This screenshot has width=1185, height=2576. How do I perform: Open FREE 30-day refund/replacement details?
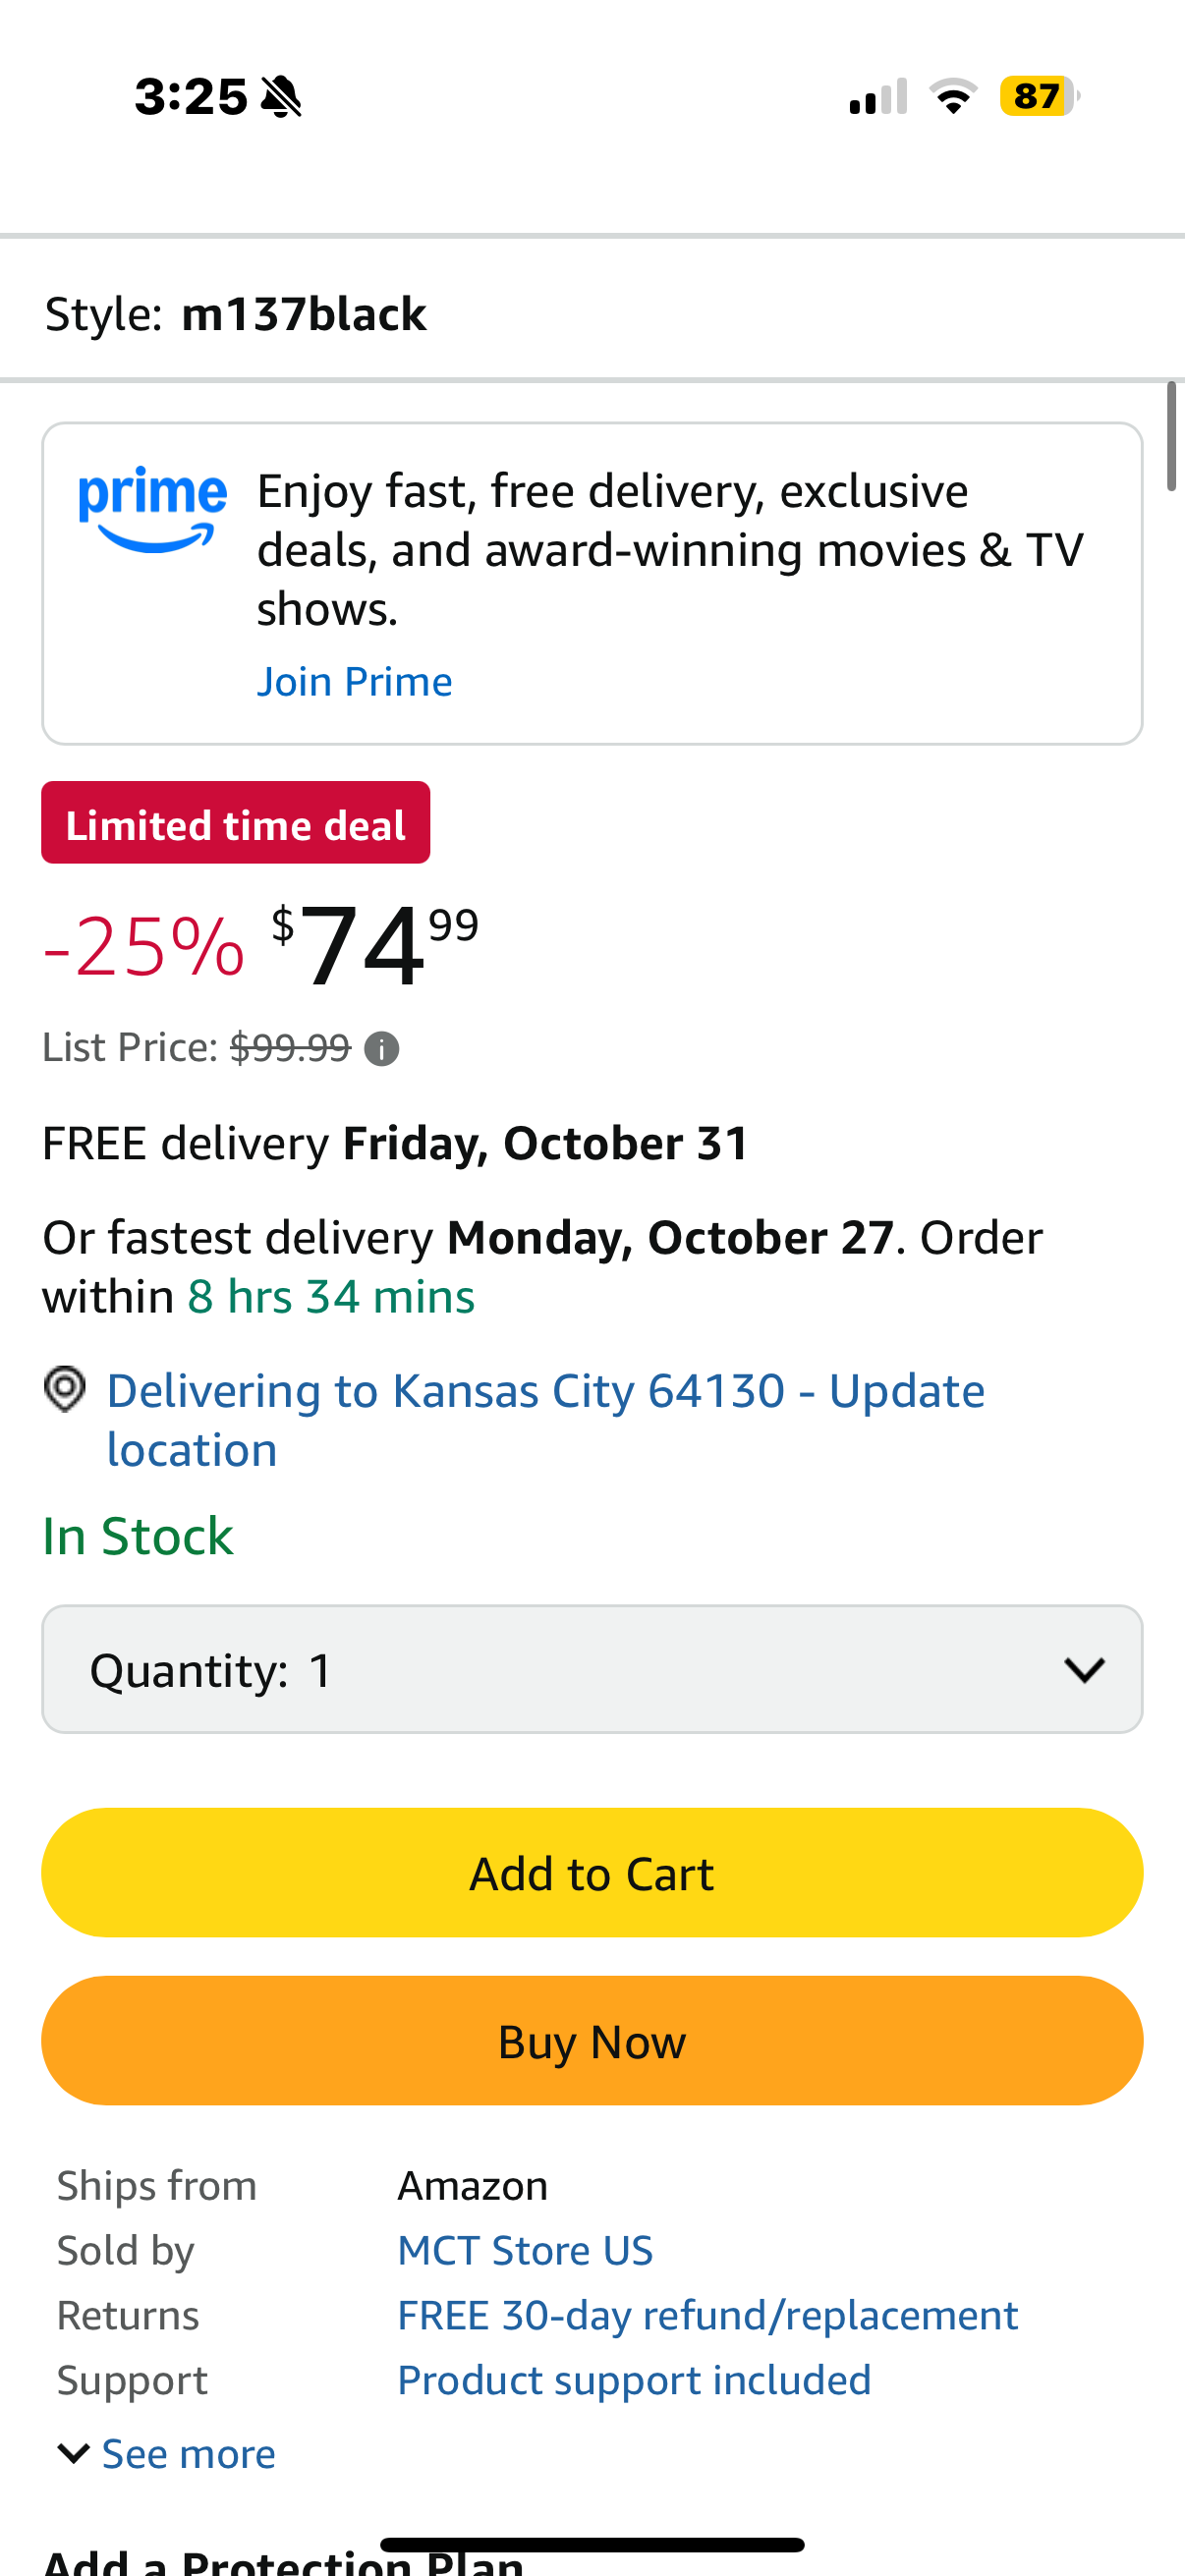click(x=707, y=2315)
